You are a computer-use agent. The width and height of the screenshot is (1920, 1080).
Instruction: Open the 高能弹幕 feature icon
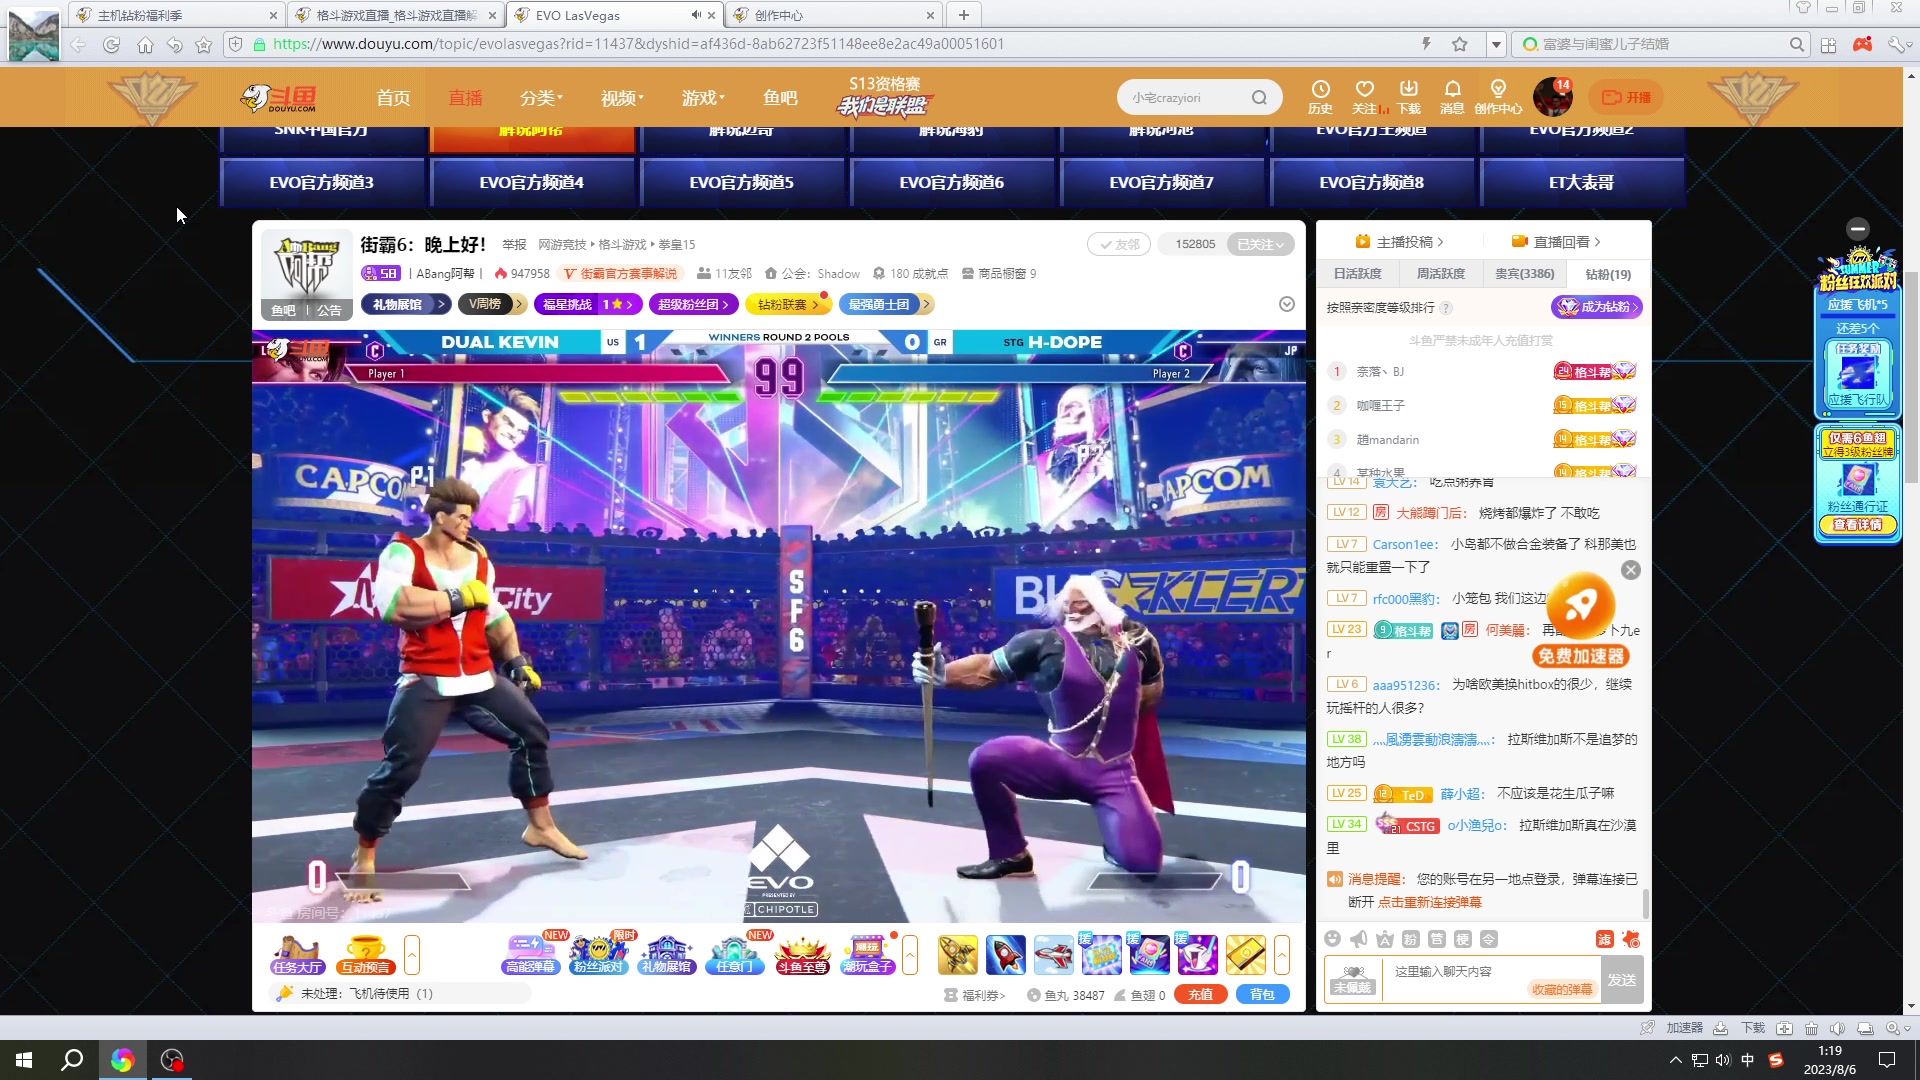[530, 955]
